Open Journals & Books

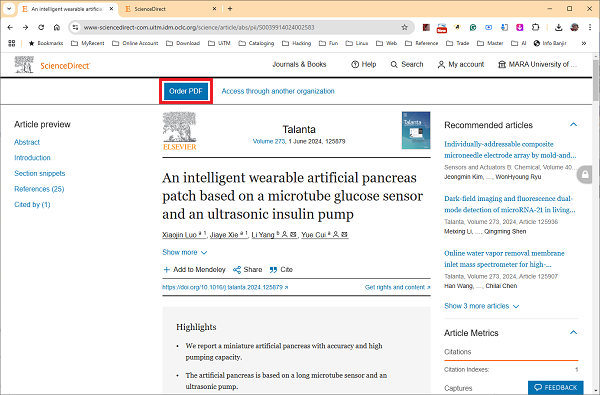click(299, 64)
